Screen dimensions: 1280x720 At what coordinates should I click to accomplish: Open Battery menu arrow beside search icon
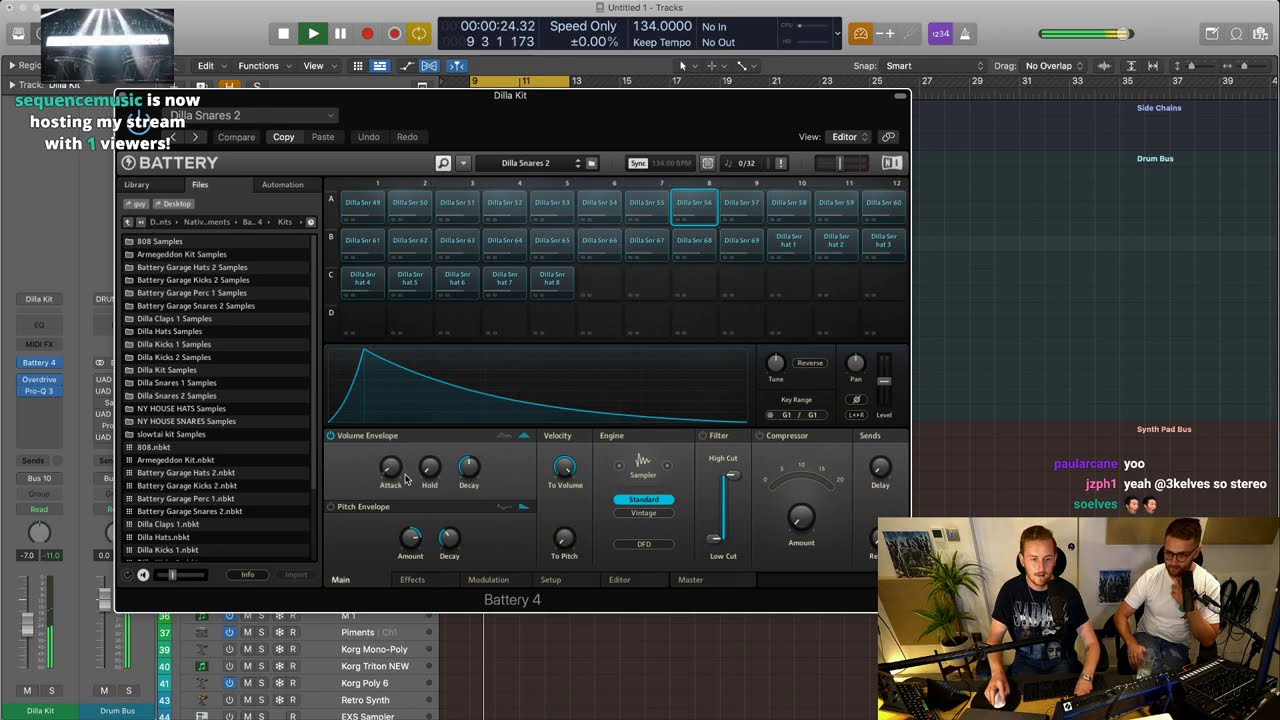tap(463, 163)
